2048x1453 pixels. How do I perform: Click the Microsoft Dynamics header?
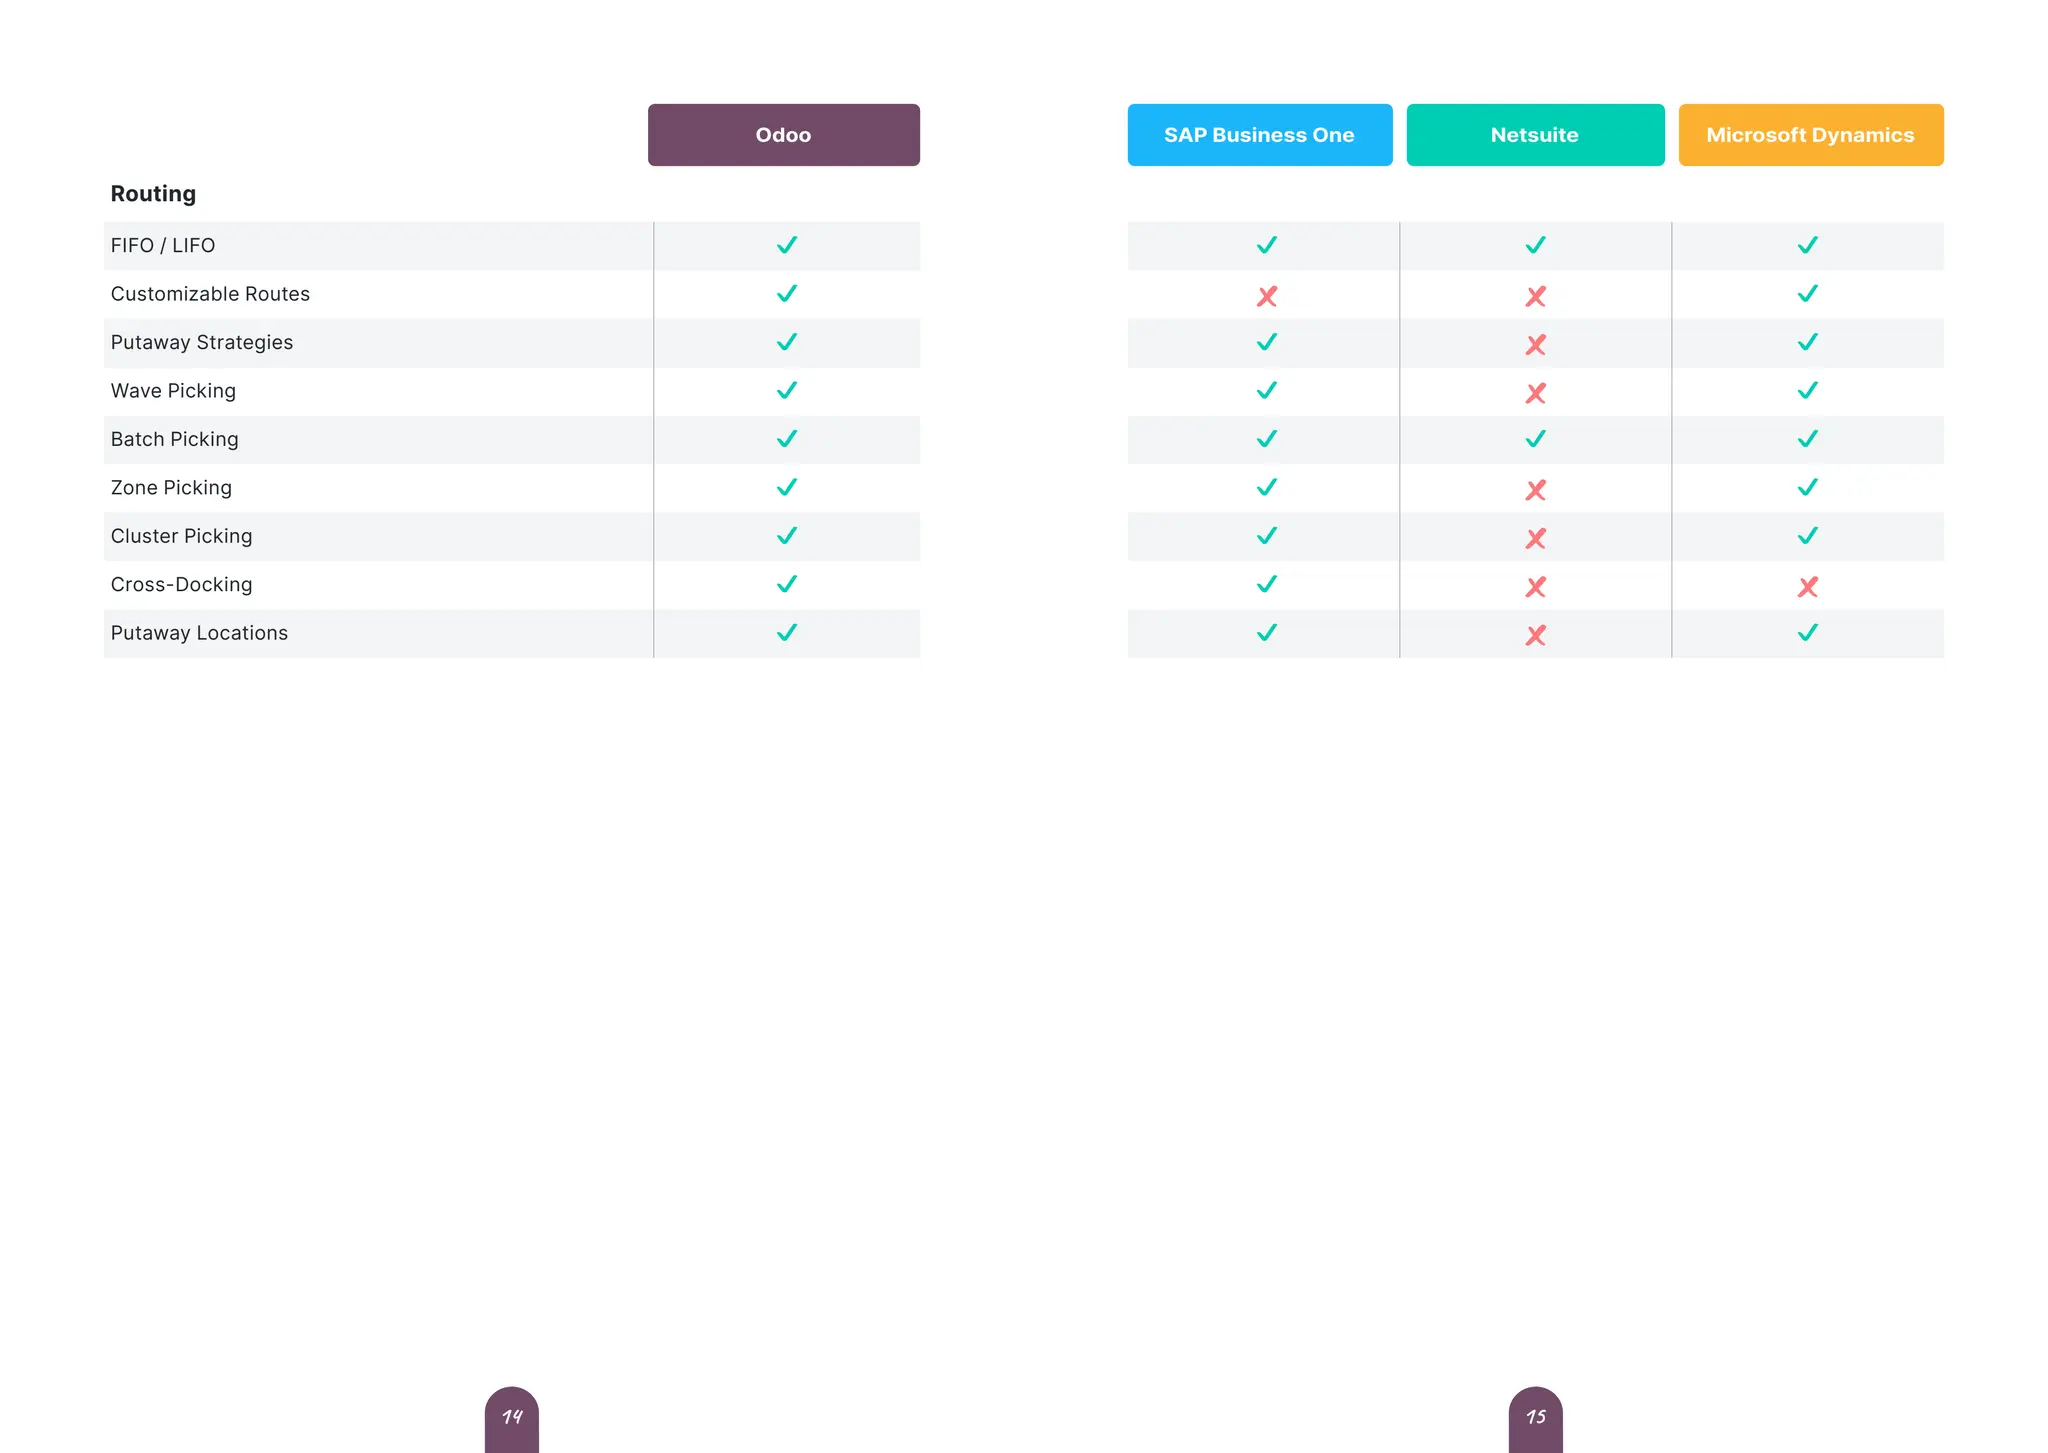(x=1811, y=135)
